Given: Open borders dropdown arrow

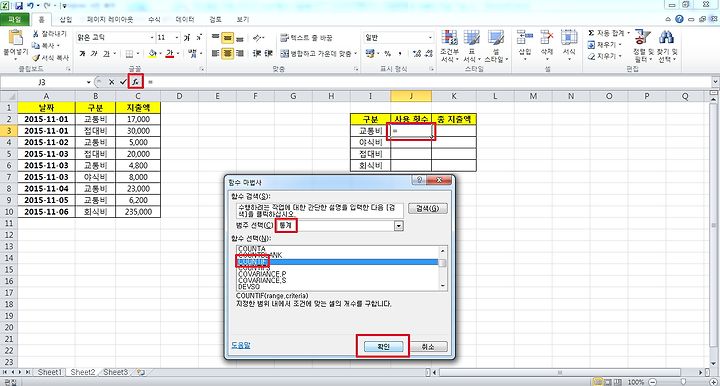Looking at the screenshot, I should click(138, 54).
